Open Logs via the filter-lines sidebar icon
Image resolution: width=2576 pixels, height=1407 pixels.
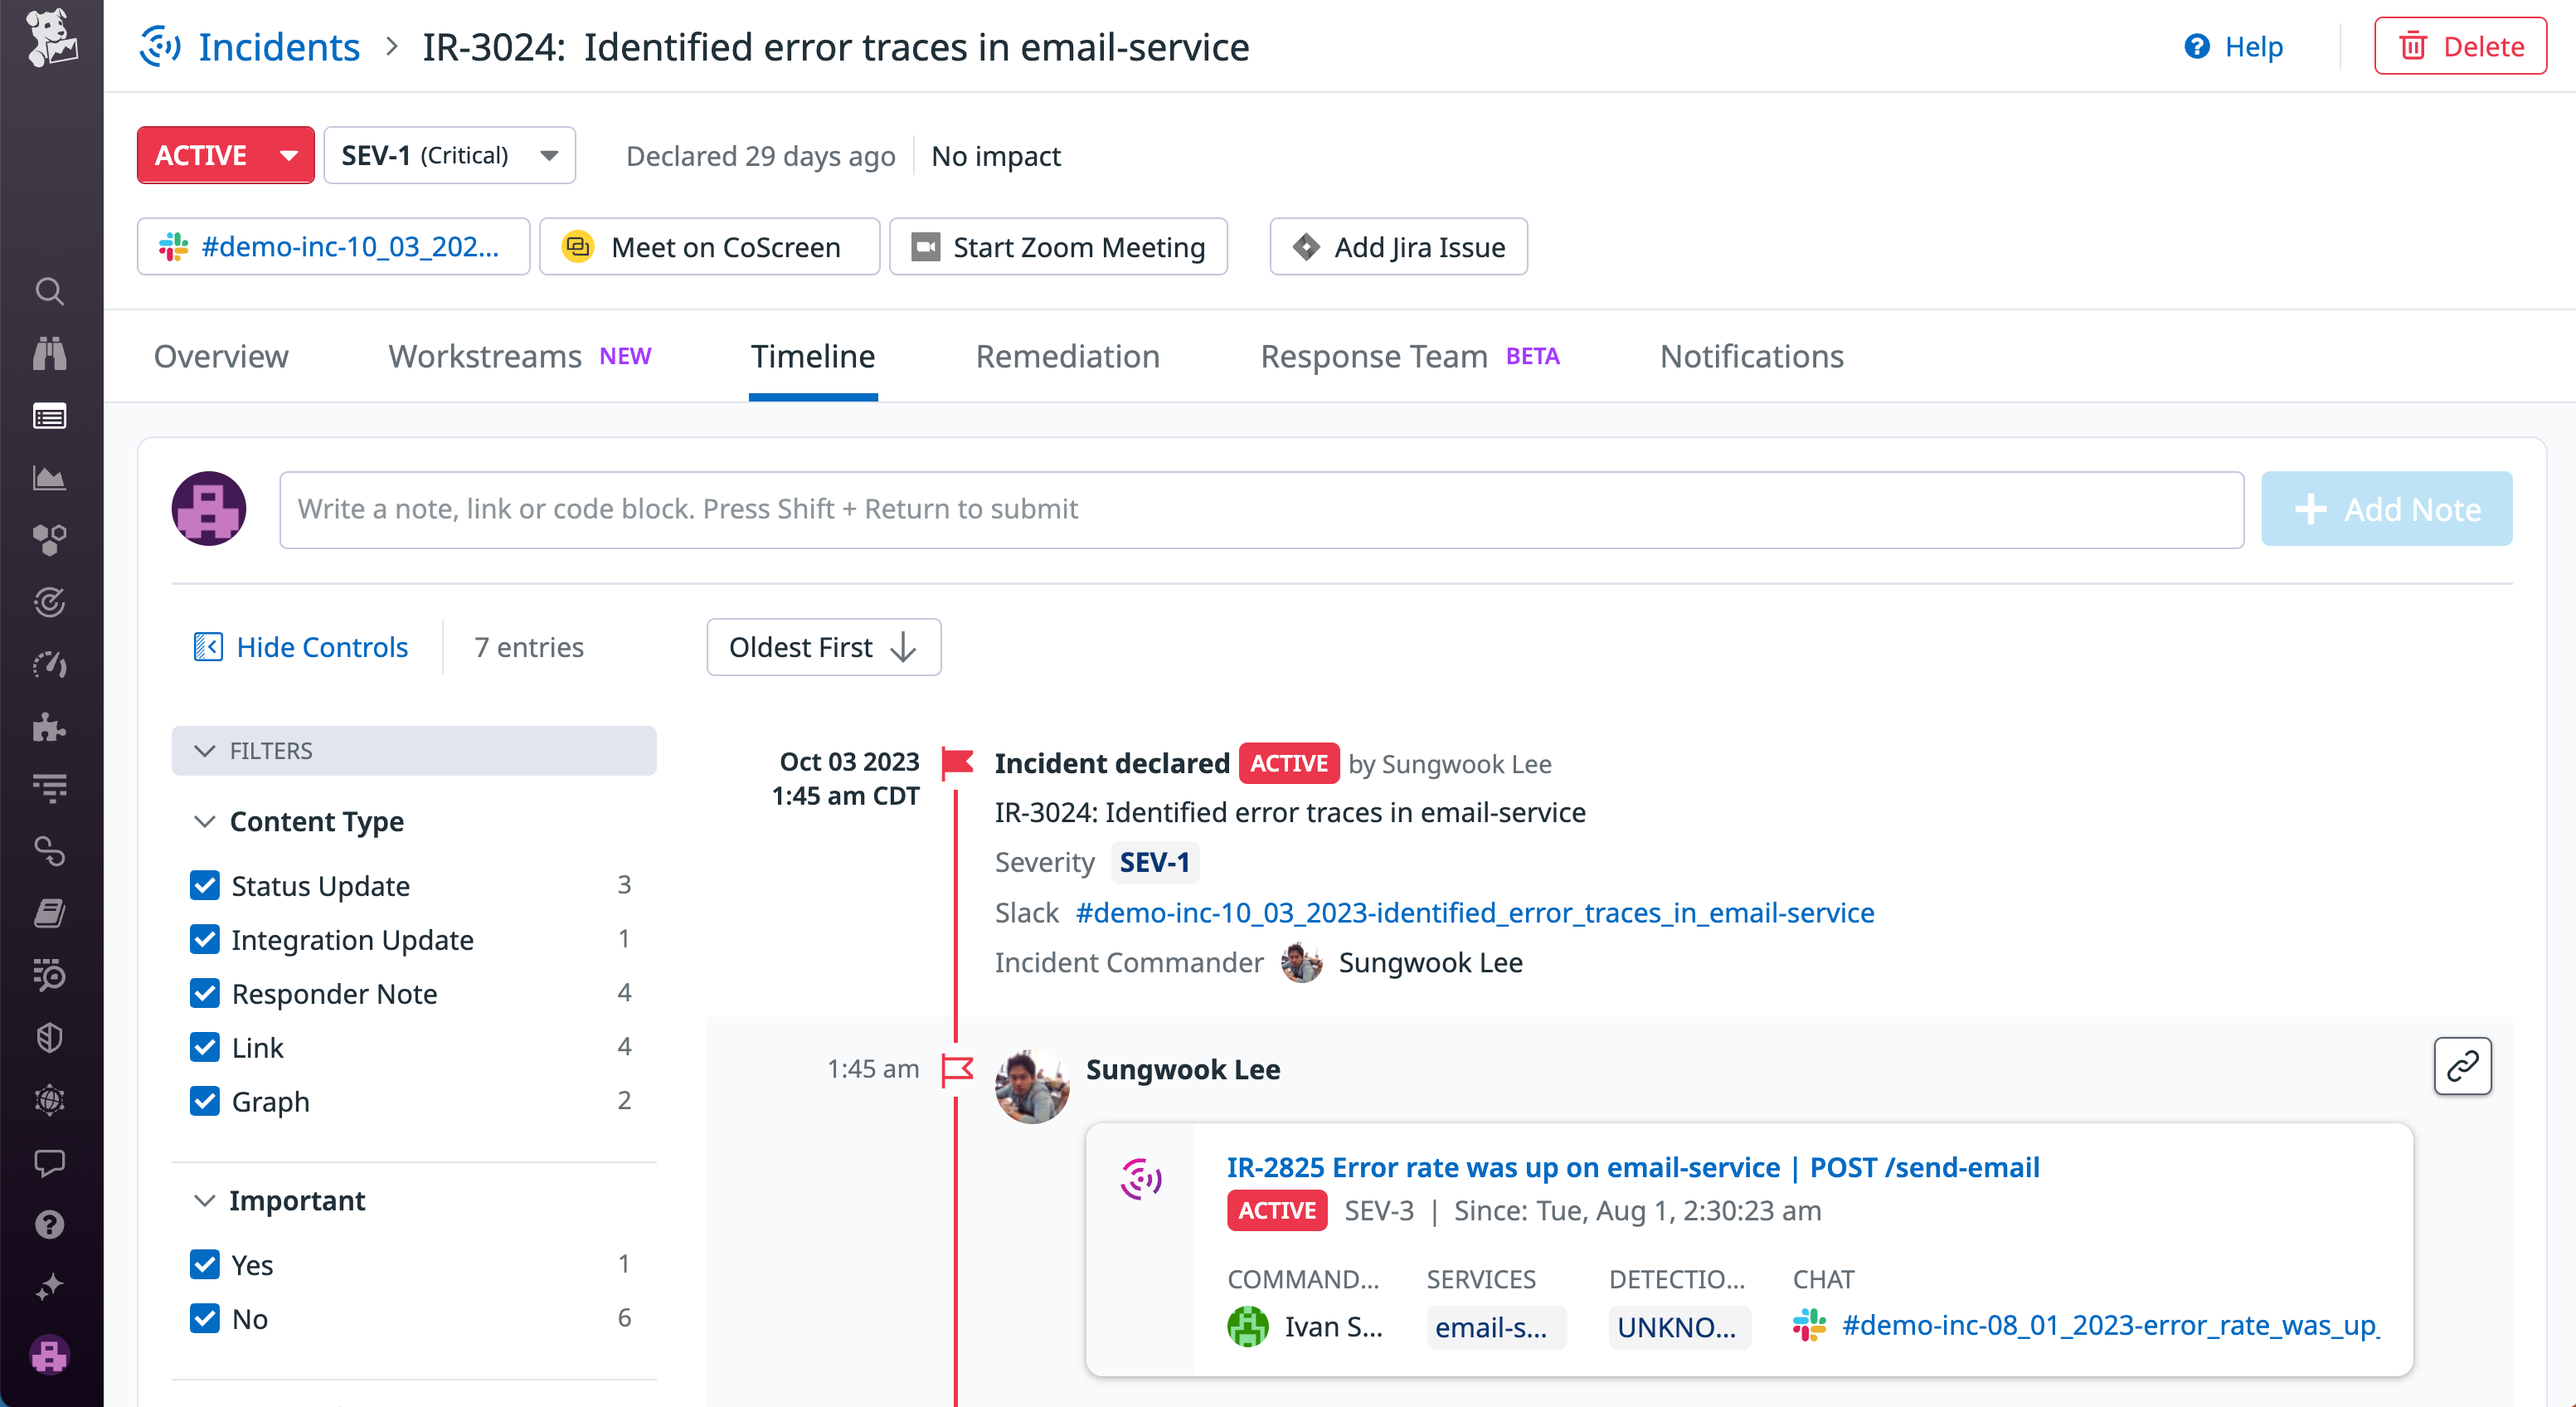coord(49,787)
